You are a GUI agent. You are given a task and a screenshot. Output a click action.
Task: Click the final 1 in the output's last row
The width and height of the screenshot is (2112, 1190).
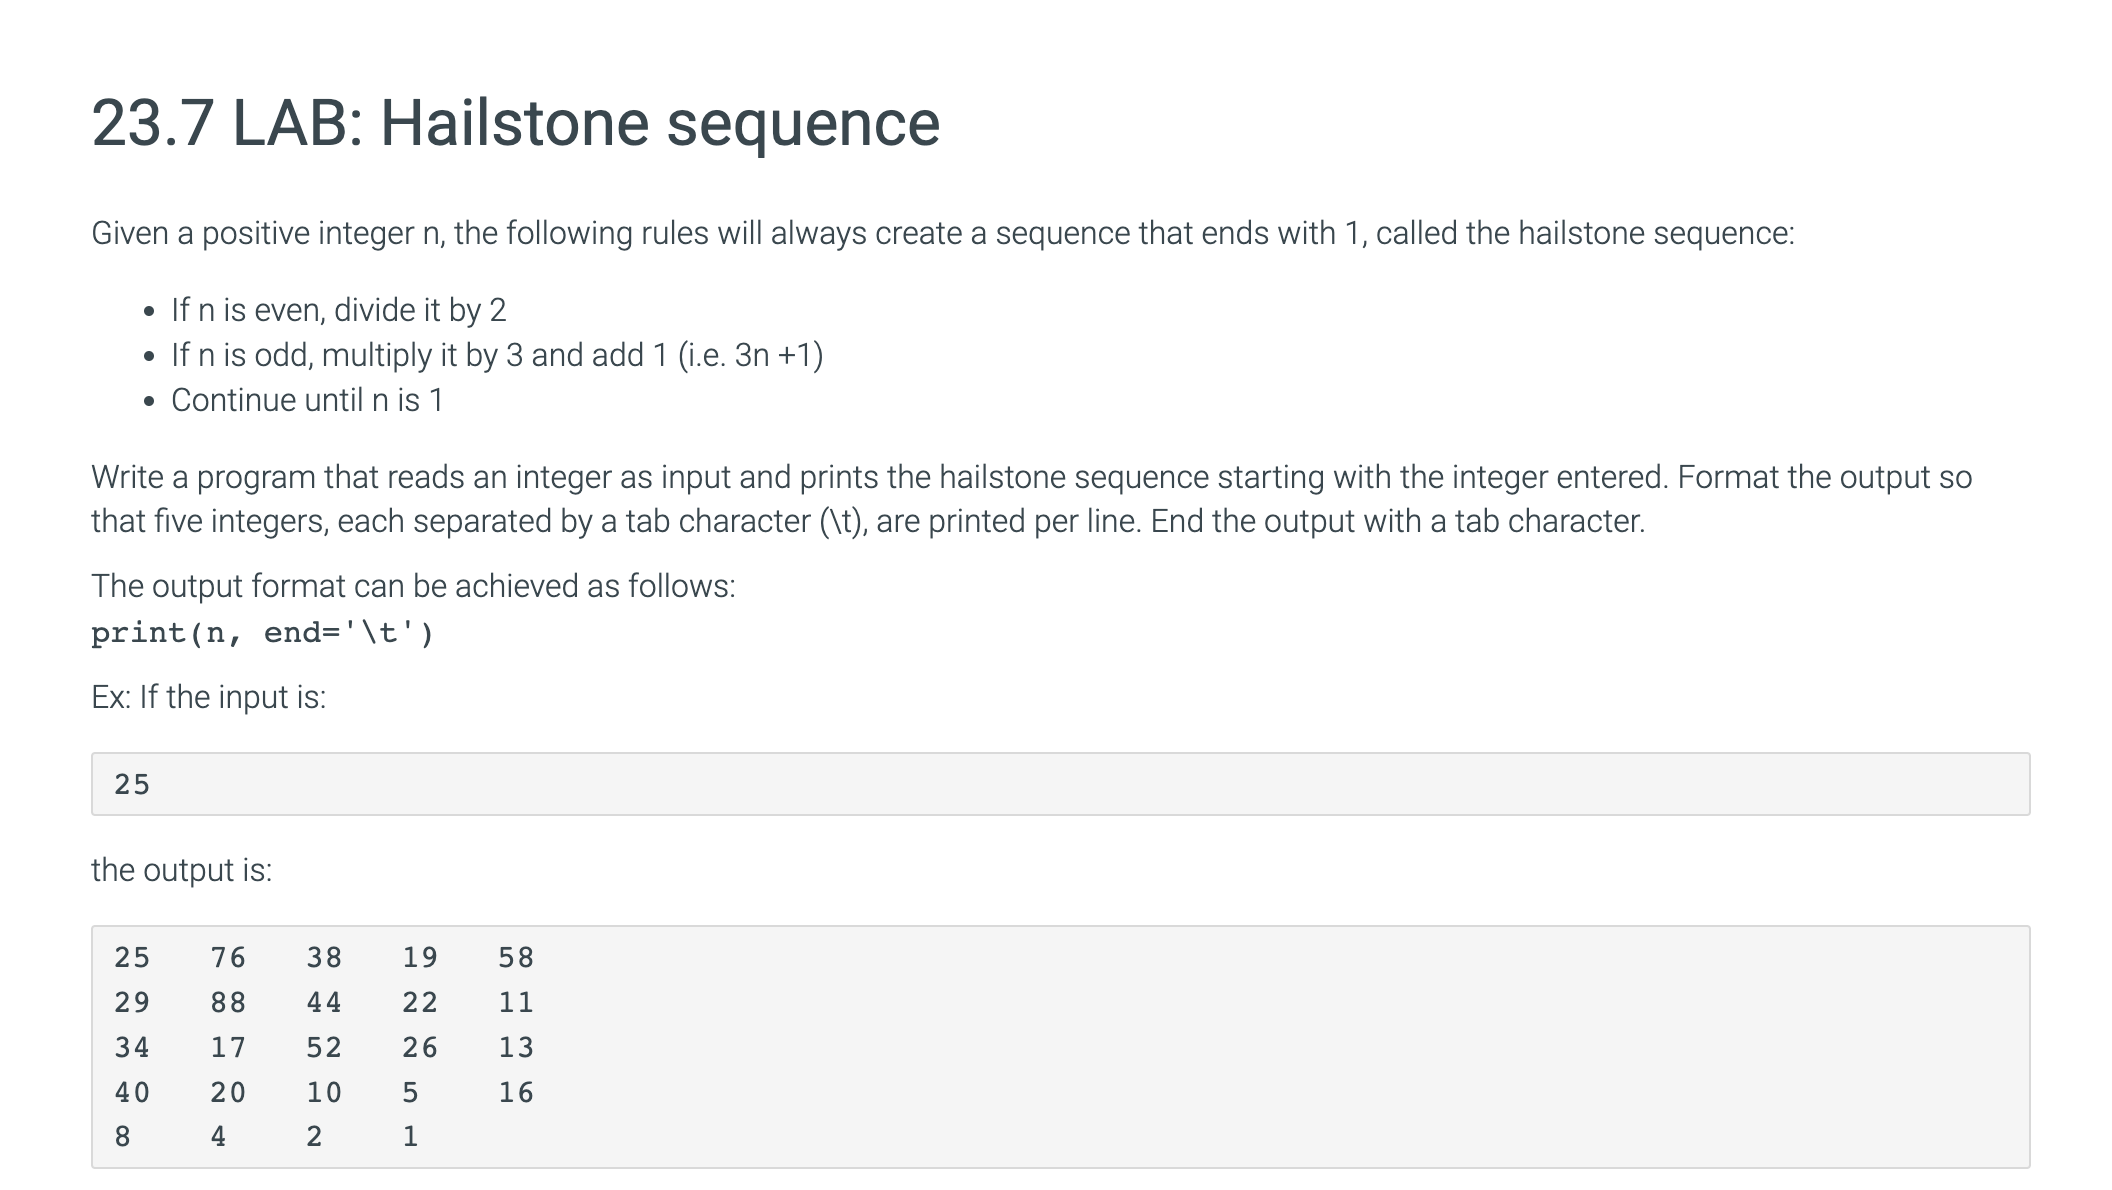[410, 1137]
